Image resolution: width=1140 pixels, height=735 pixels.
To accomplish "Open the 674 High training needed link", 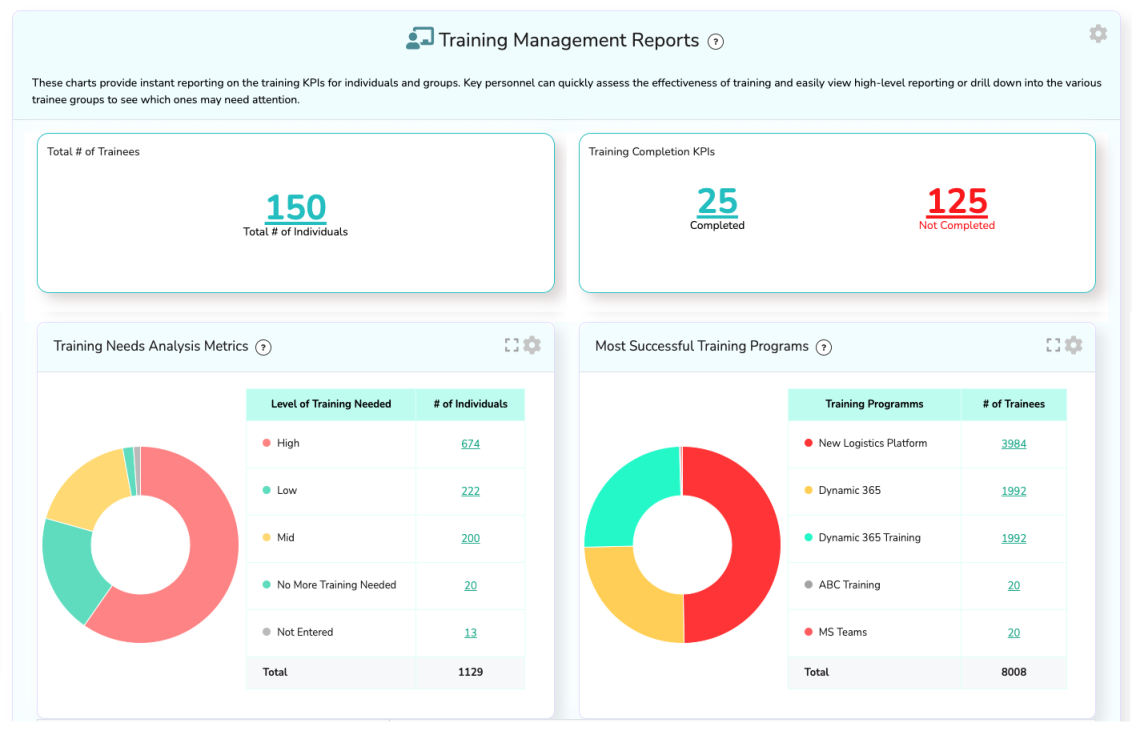I will [470, 443].
